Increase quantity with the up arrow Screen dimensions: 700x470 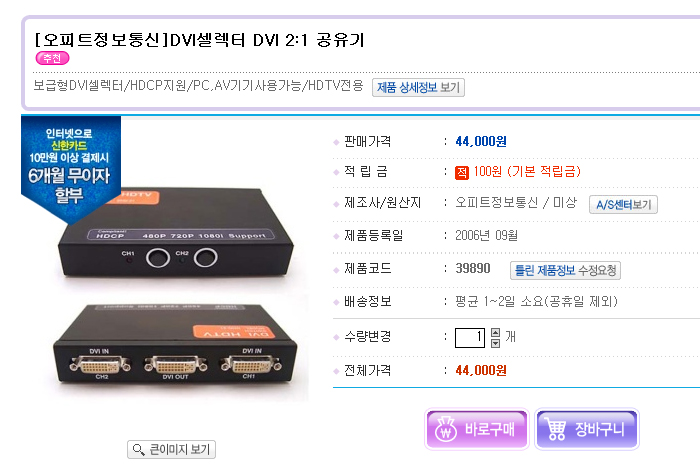click(495, 333)
